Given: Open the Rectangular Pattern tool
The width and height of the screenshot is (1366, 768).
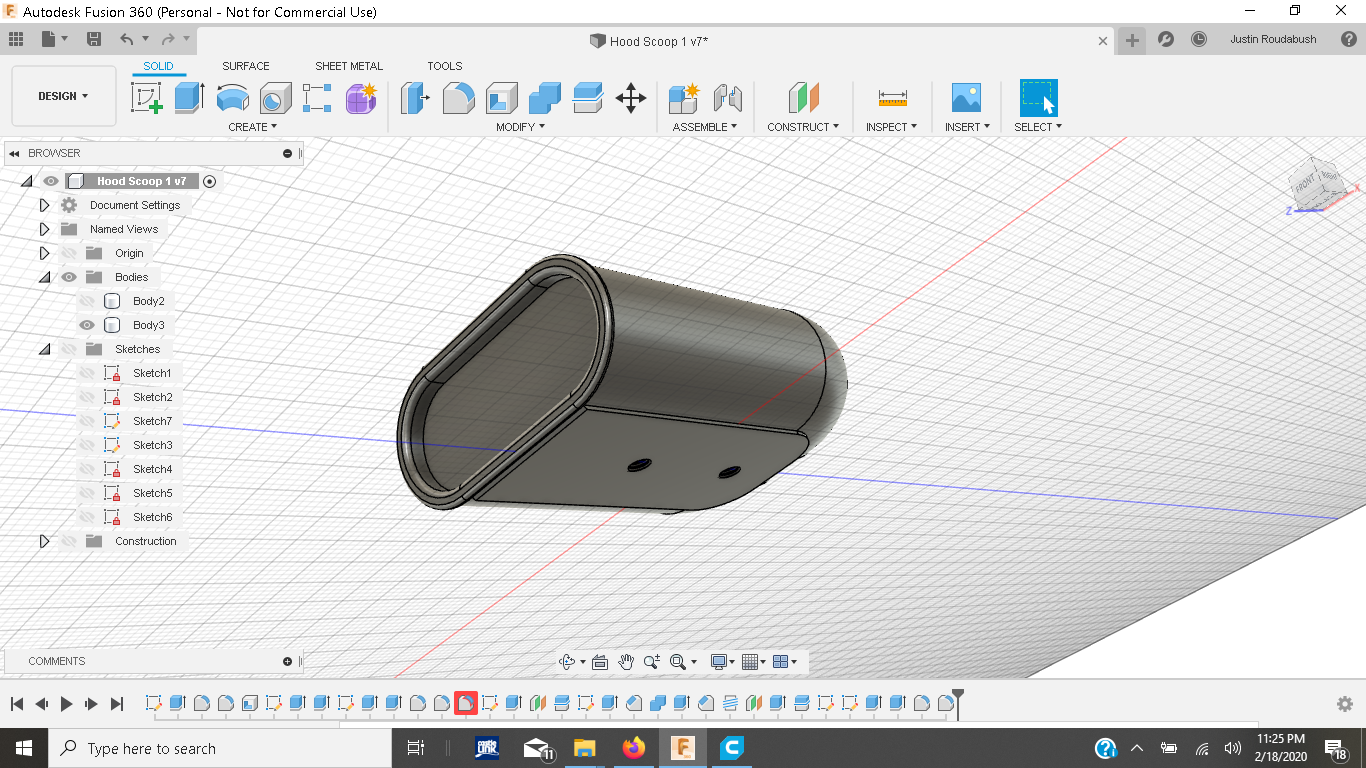Looking at the screenshot, I should pyautogui.click(x=317, y=98).
